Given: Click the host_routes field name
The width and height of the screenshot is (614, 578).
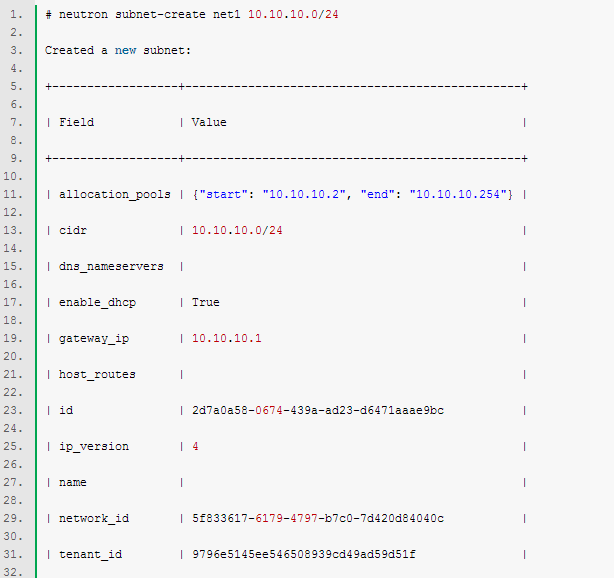Looking at the screenshot, I should coord(97,374).
